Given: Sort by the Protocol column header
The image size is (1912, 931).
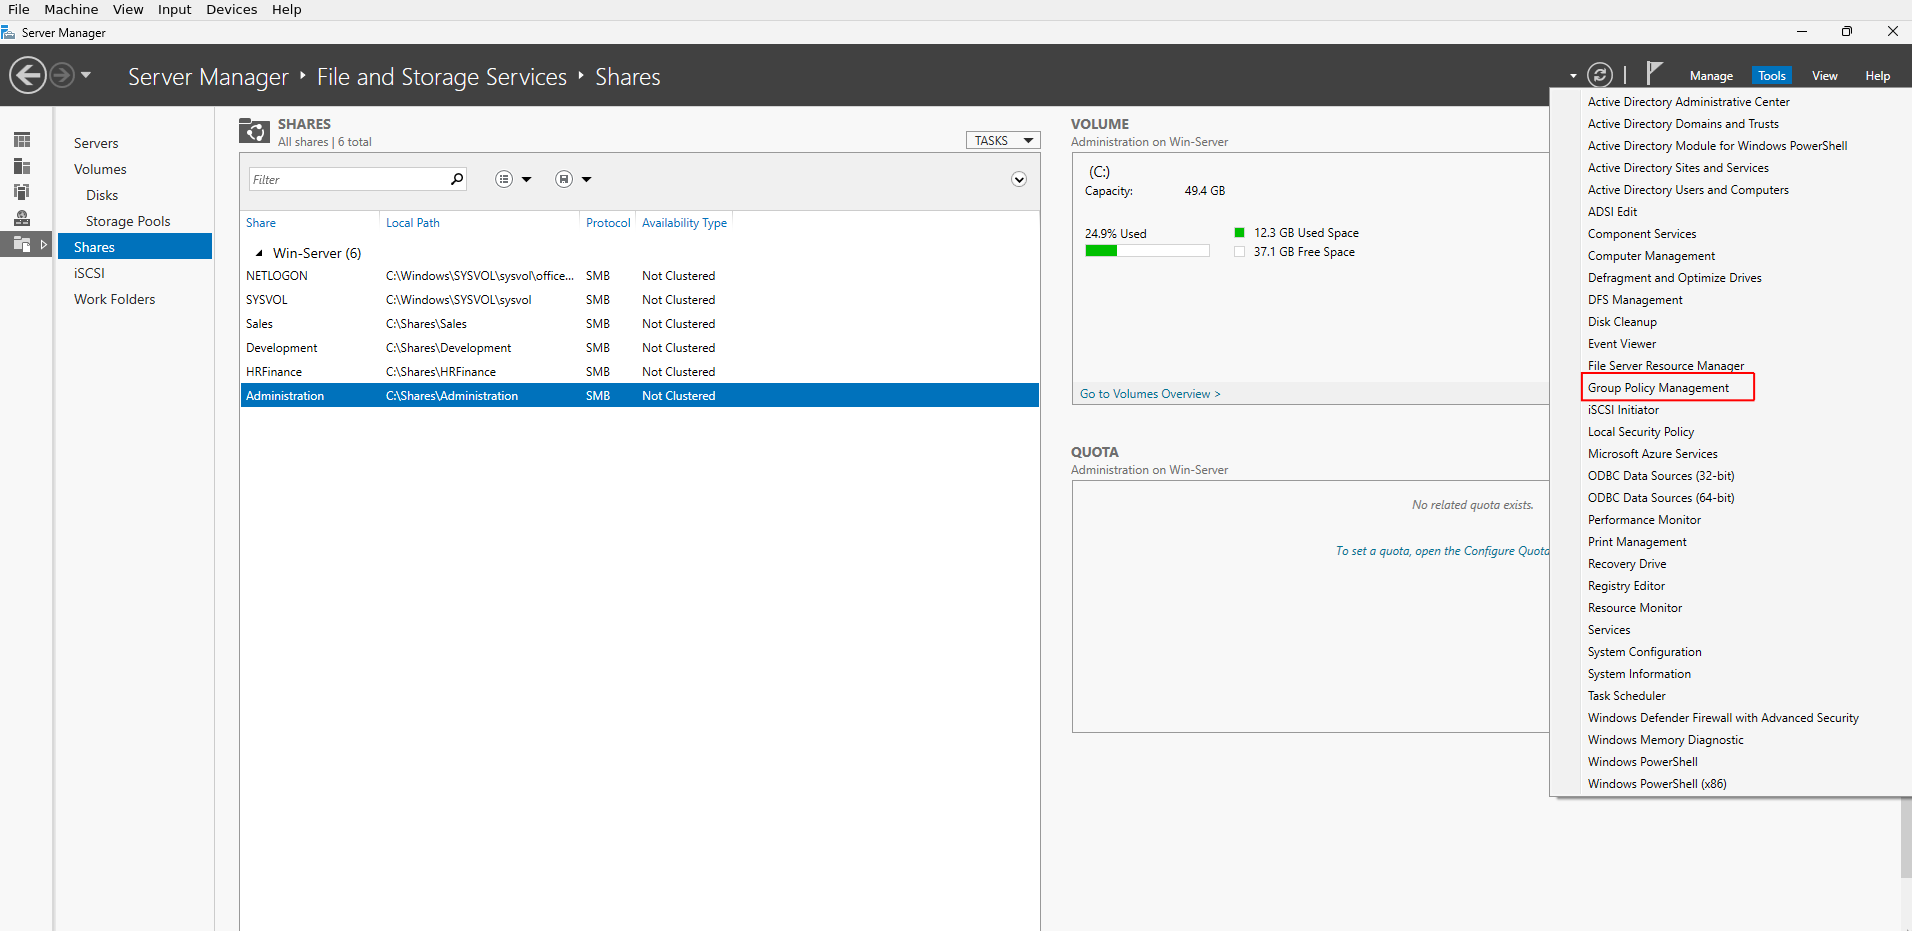Looking at the screenshot, I should 608,223.
